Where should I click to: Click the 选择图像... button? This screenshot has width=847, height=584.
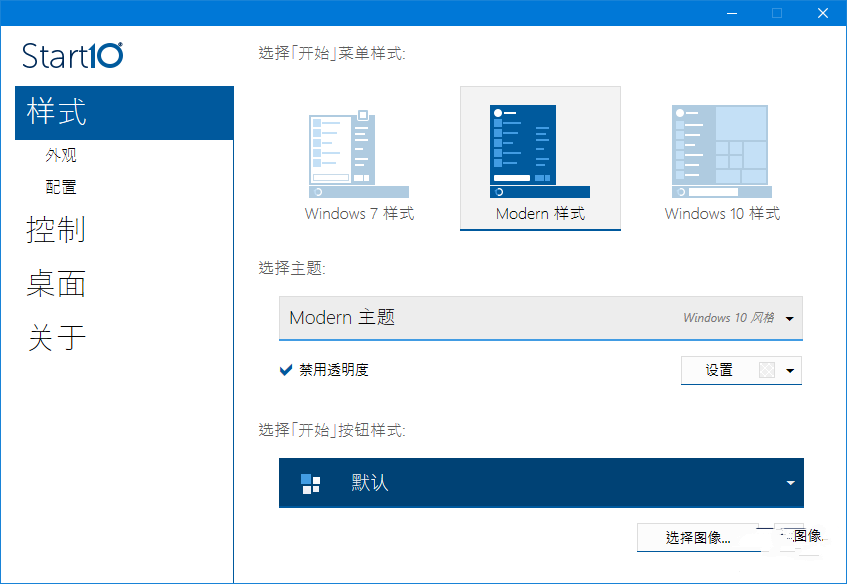click(x=698, y=538)
